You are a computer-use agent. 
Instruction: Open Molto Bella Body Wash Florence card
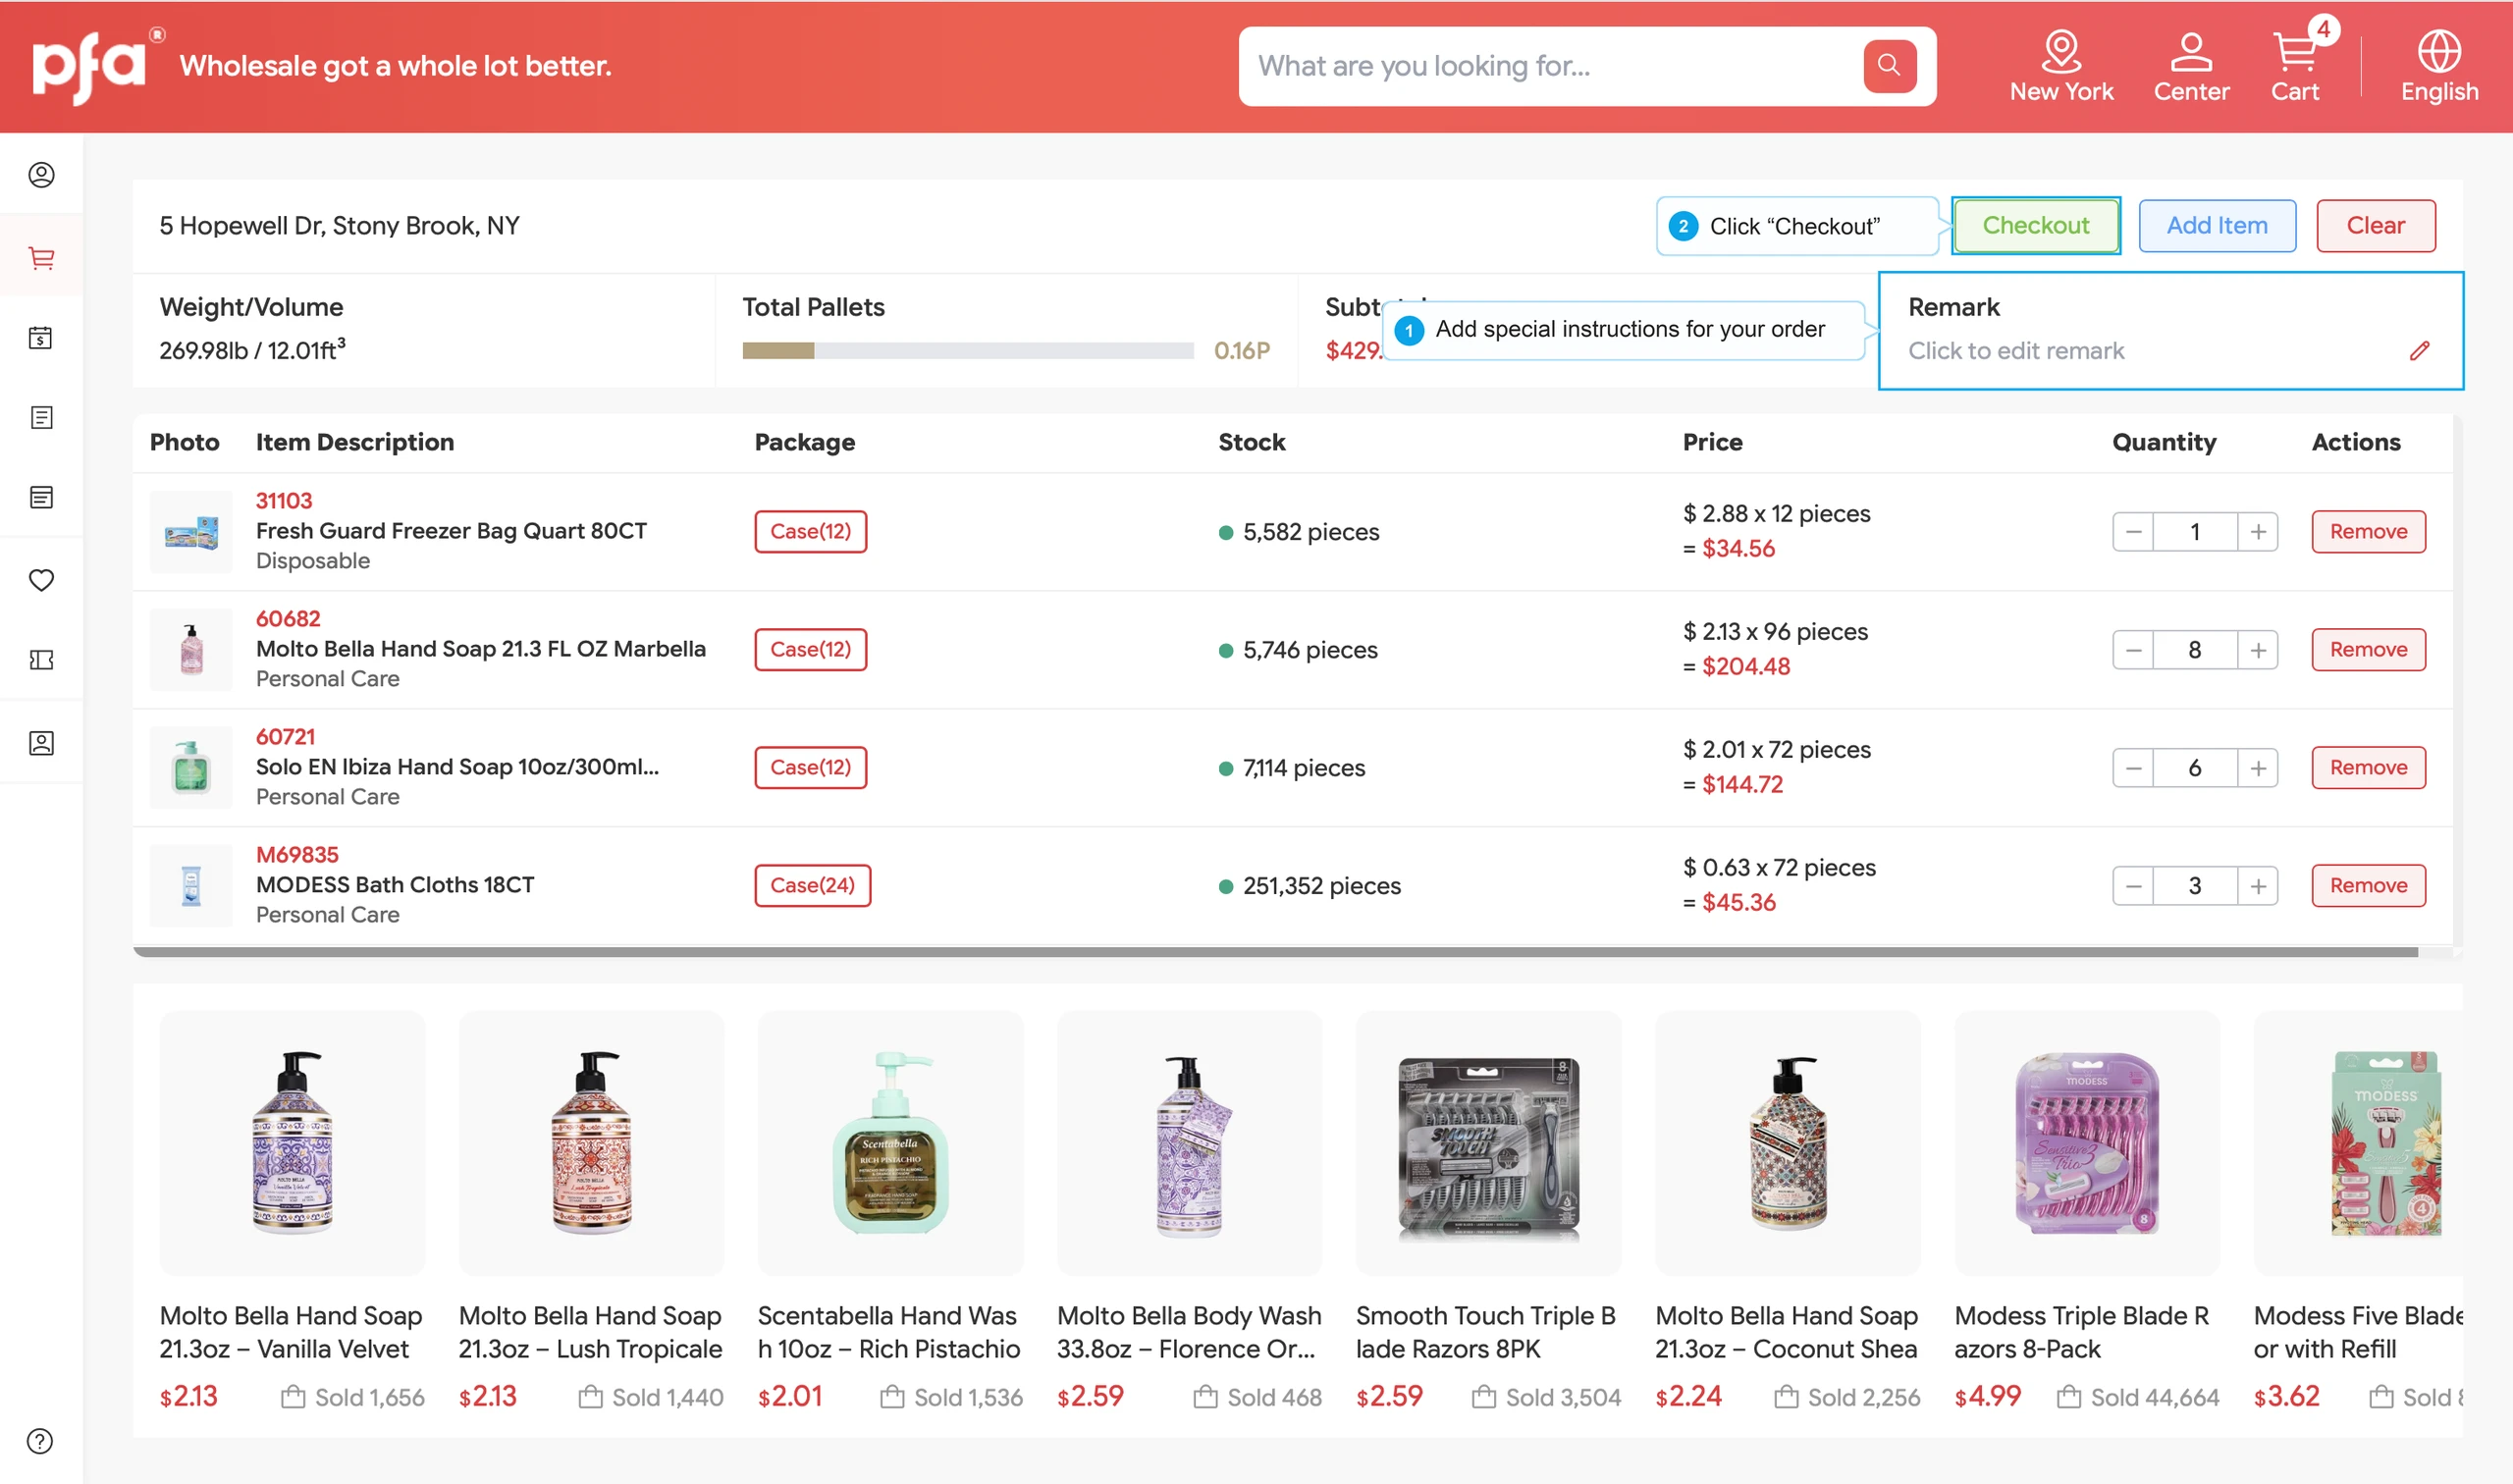point(1189,1212)
